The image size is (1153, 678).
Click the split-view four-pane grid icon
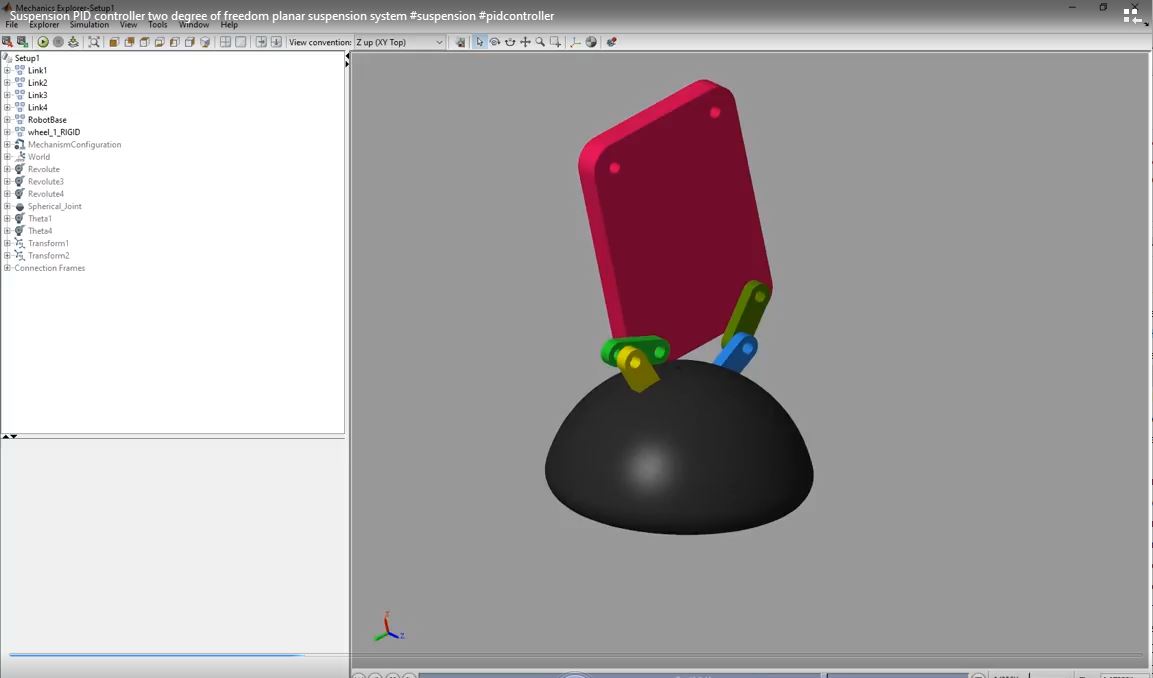point(225,42)
